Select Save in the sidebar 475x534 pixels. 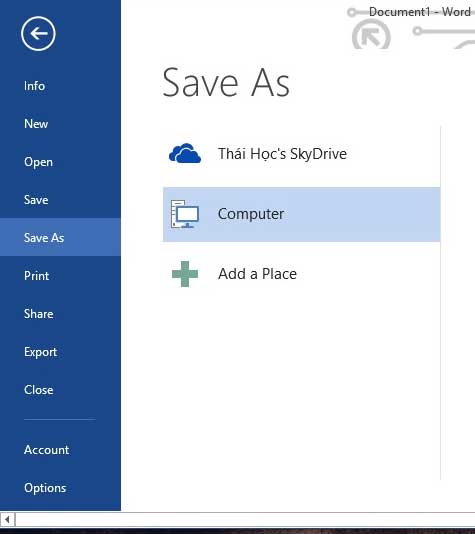click(36, 200)
